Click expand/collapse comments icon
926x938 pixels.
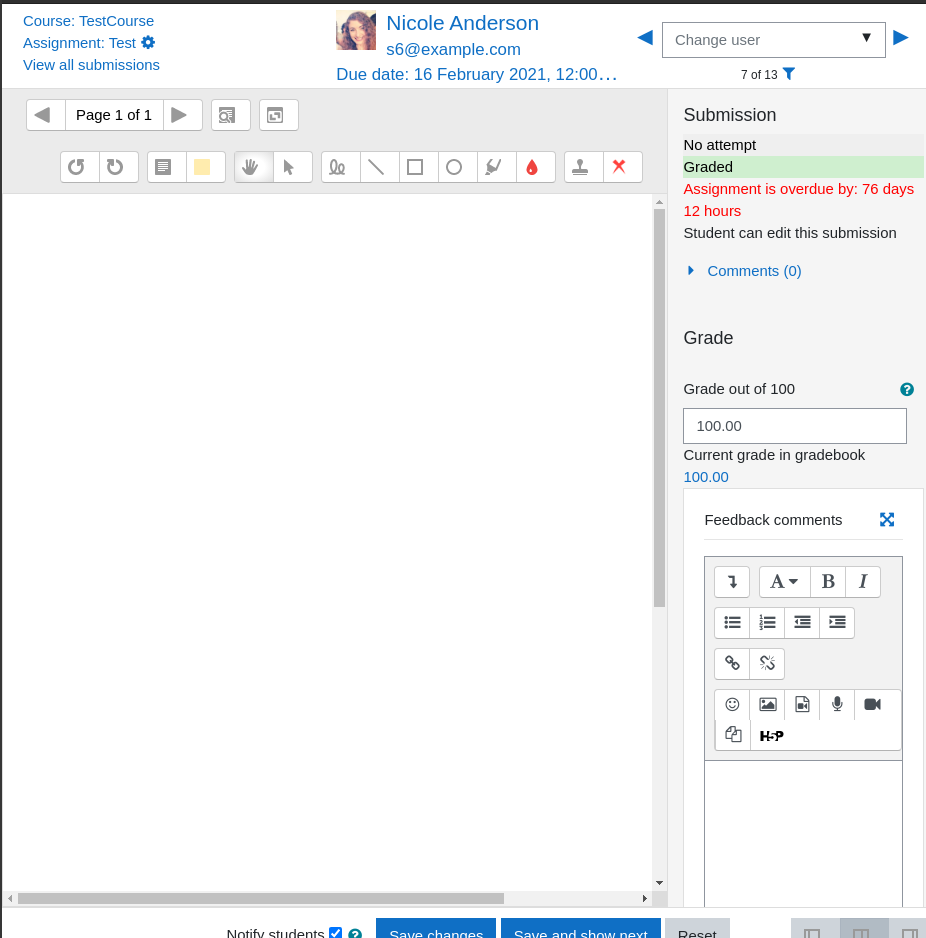click(x=279, y=115)
